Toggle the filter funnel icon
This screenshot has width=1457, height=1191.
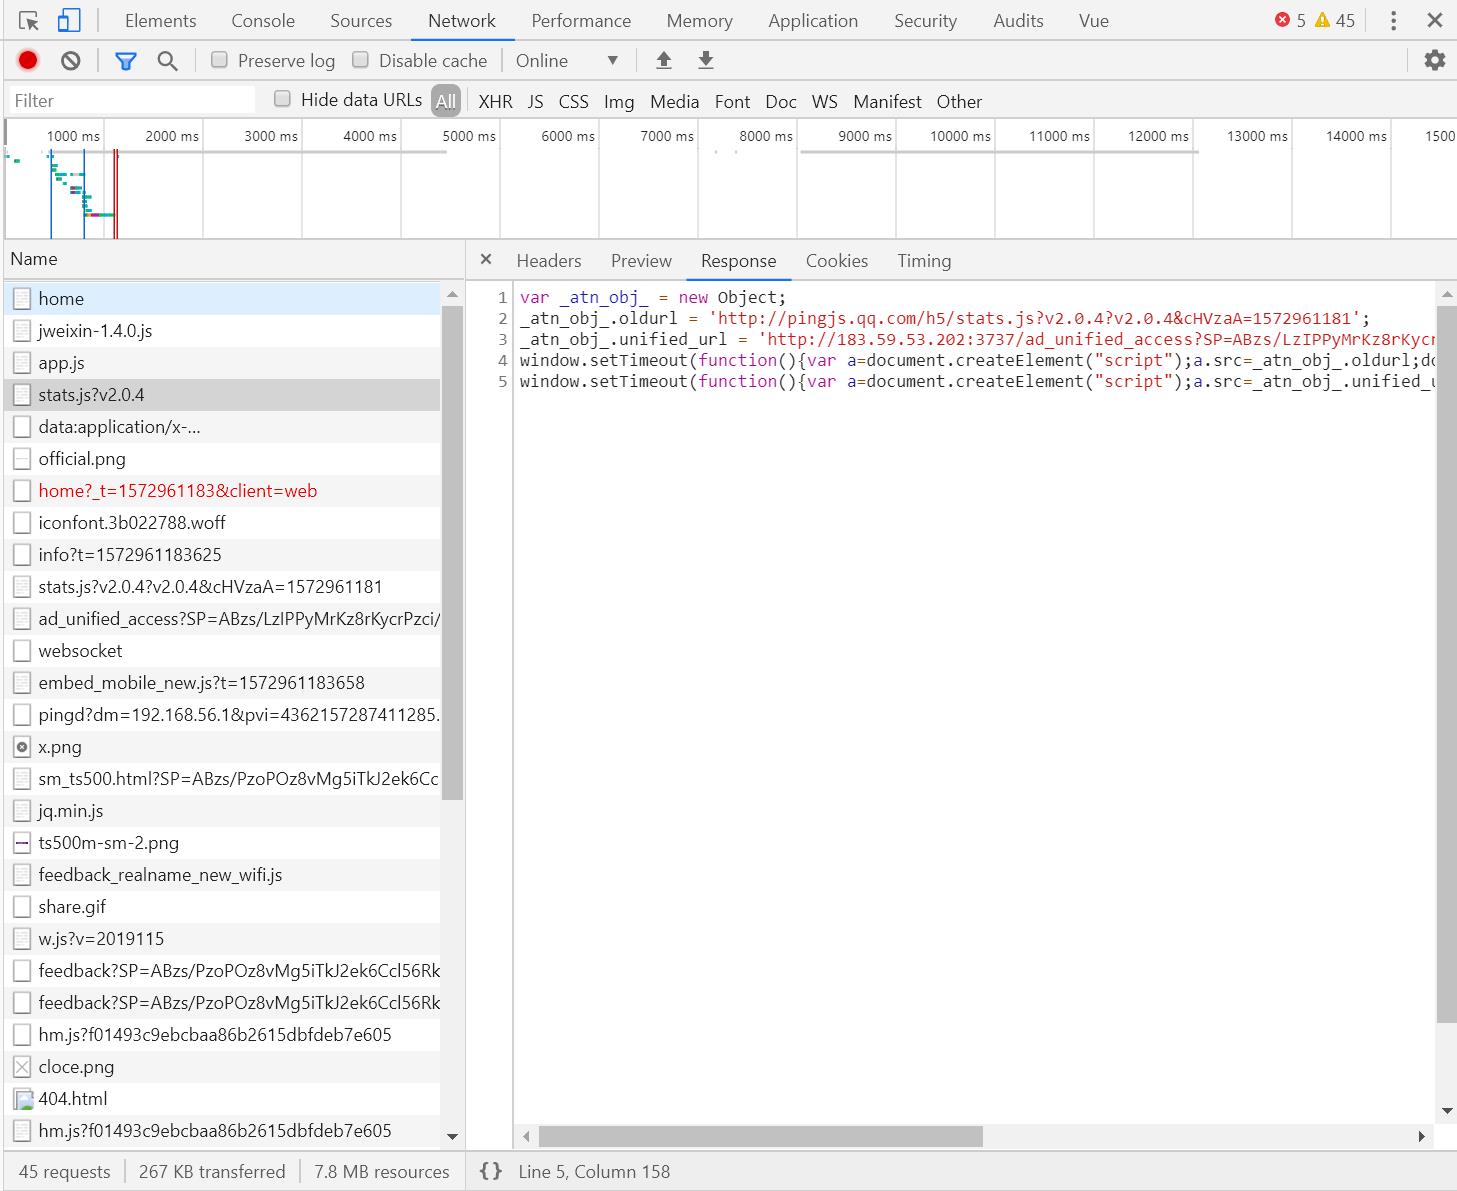pyautogui.click(x=125, y=61)
